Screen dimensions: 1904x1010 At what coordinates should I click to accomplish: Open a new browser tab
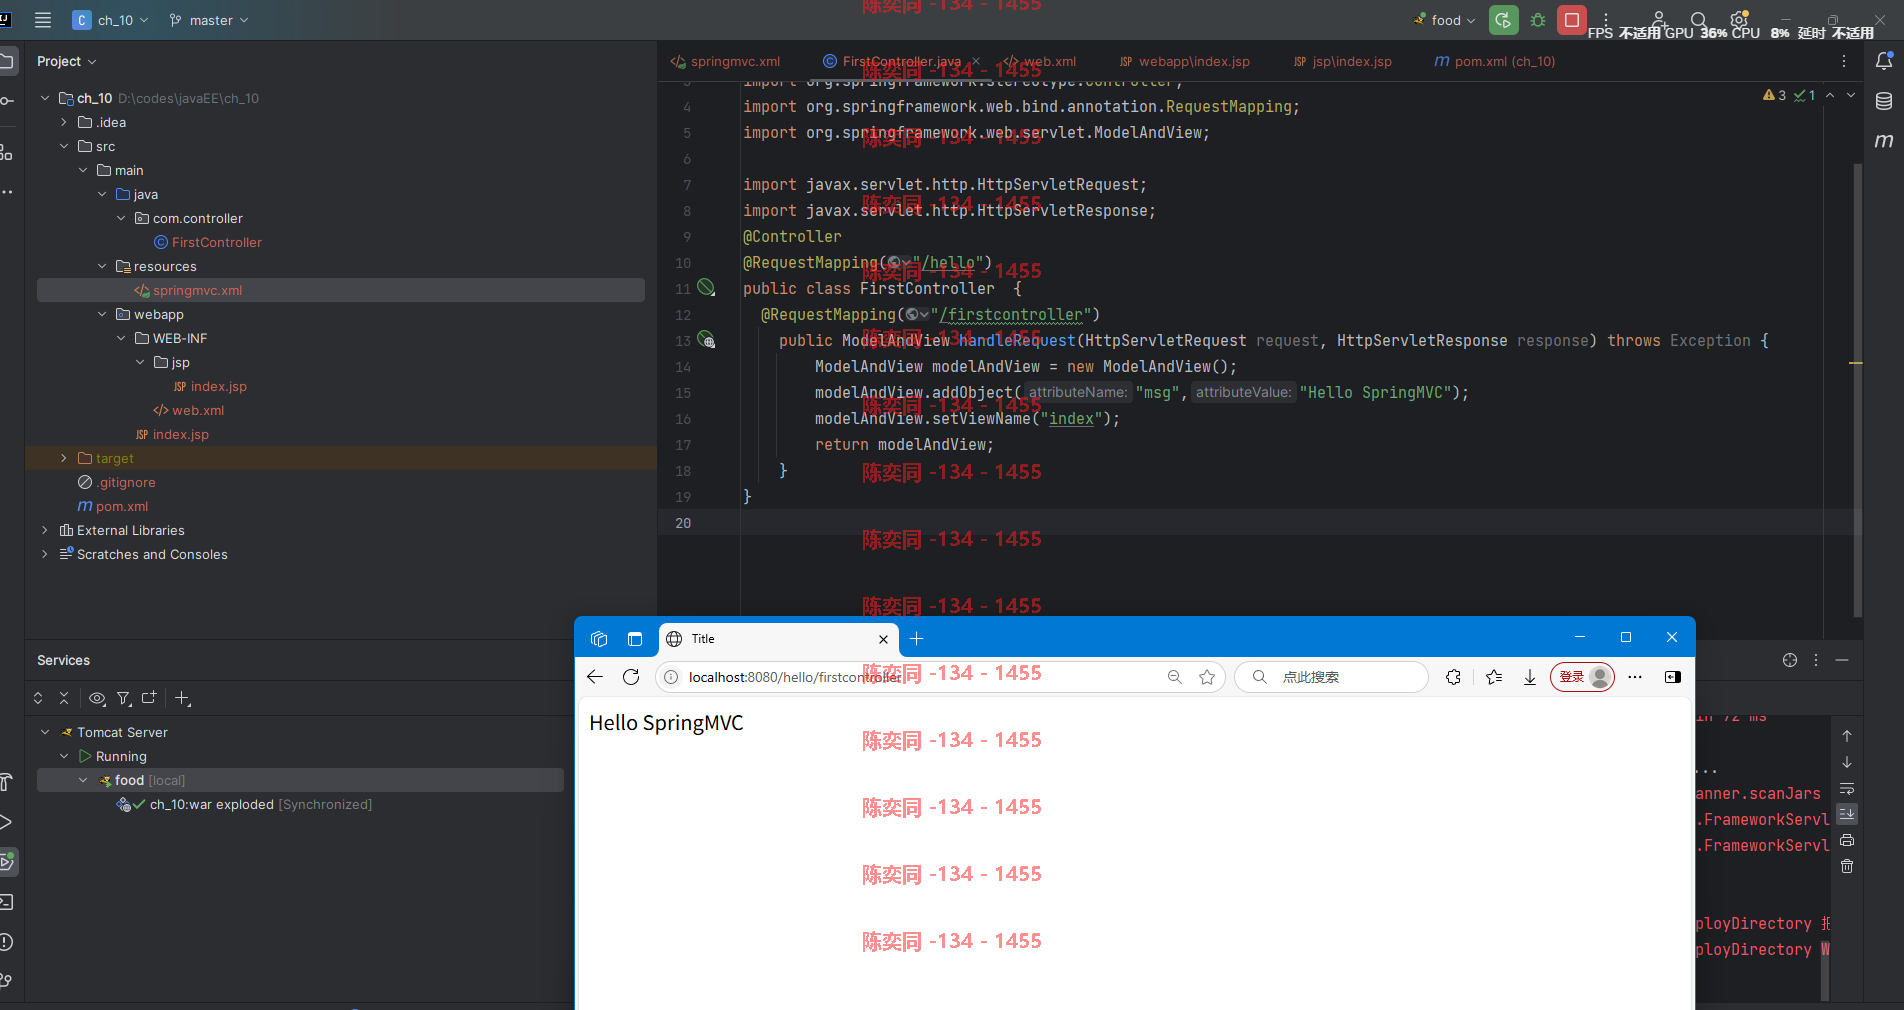click(917, 639)
